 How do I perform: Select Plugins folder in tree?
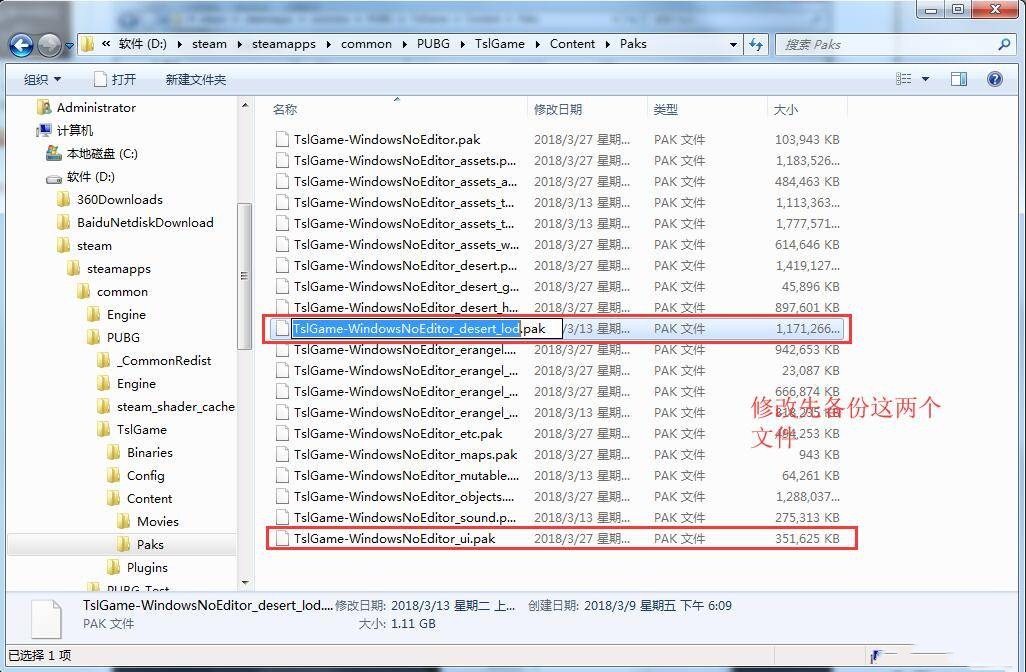(x=147, y=567)
